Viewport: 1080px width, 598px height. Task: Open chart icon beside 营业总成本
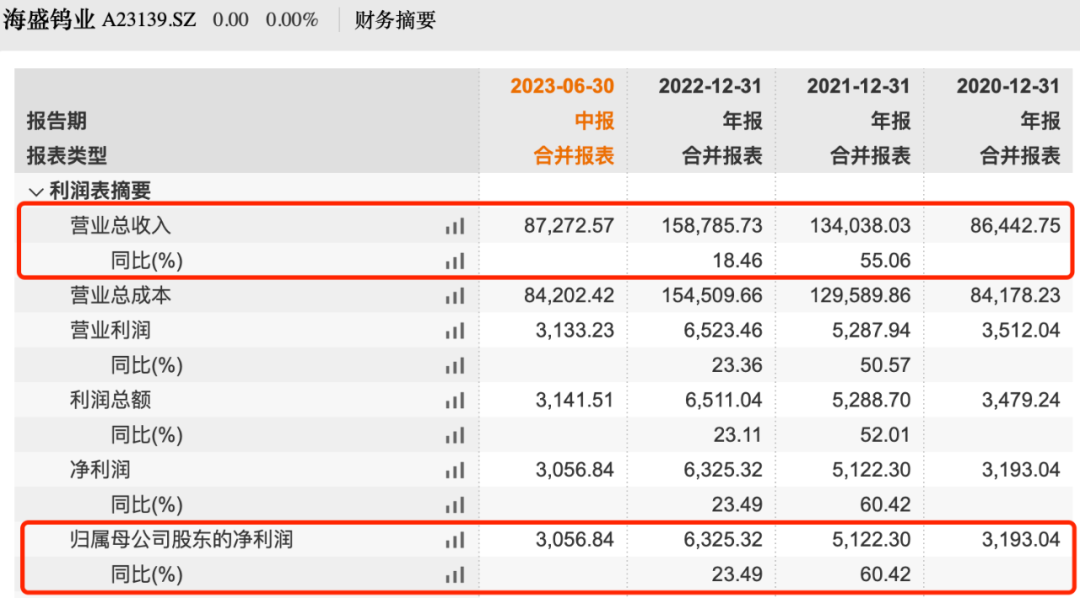[455, 296]
